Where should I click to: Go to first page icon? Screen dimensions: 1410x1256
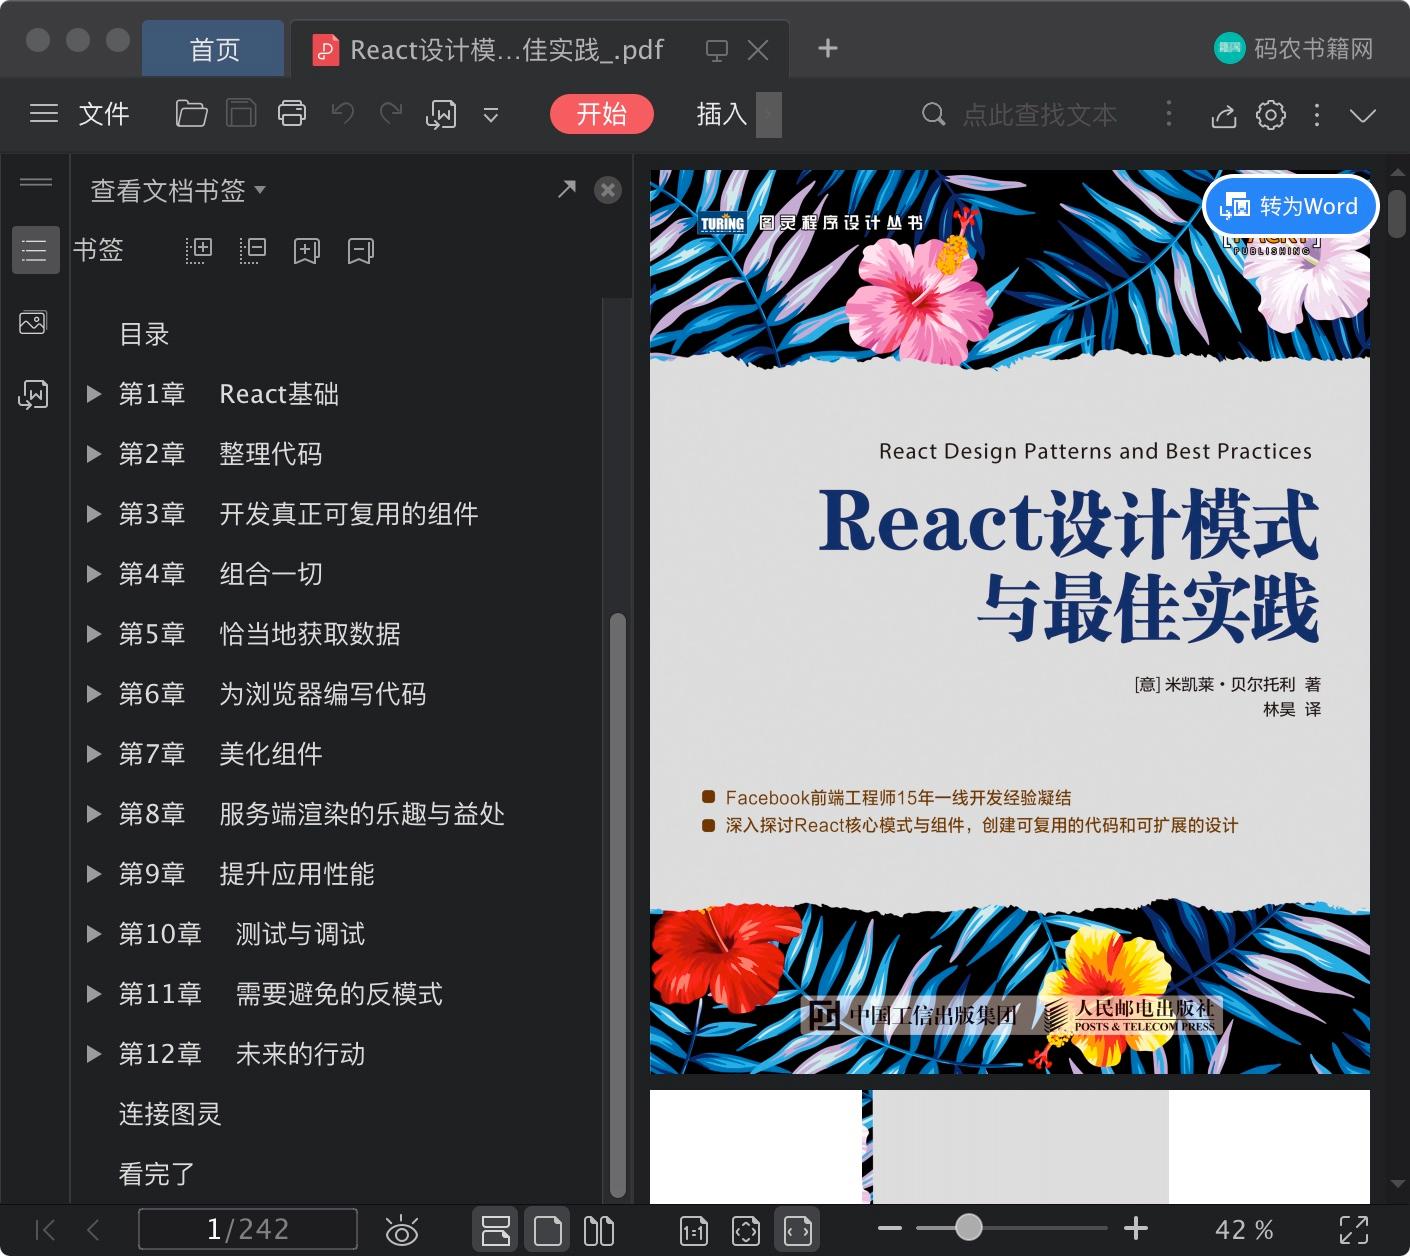click(45, 1230)
